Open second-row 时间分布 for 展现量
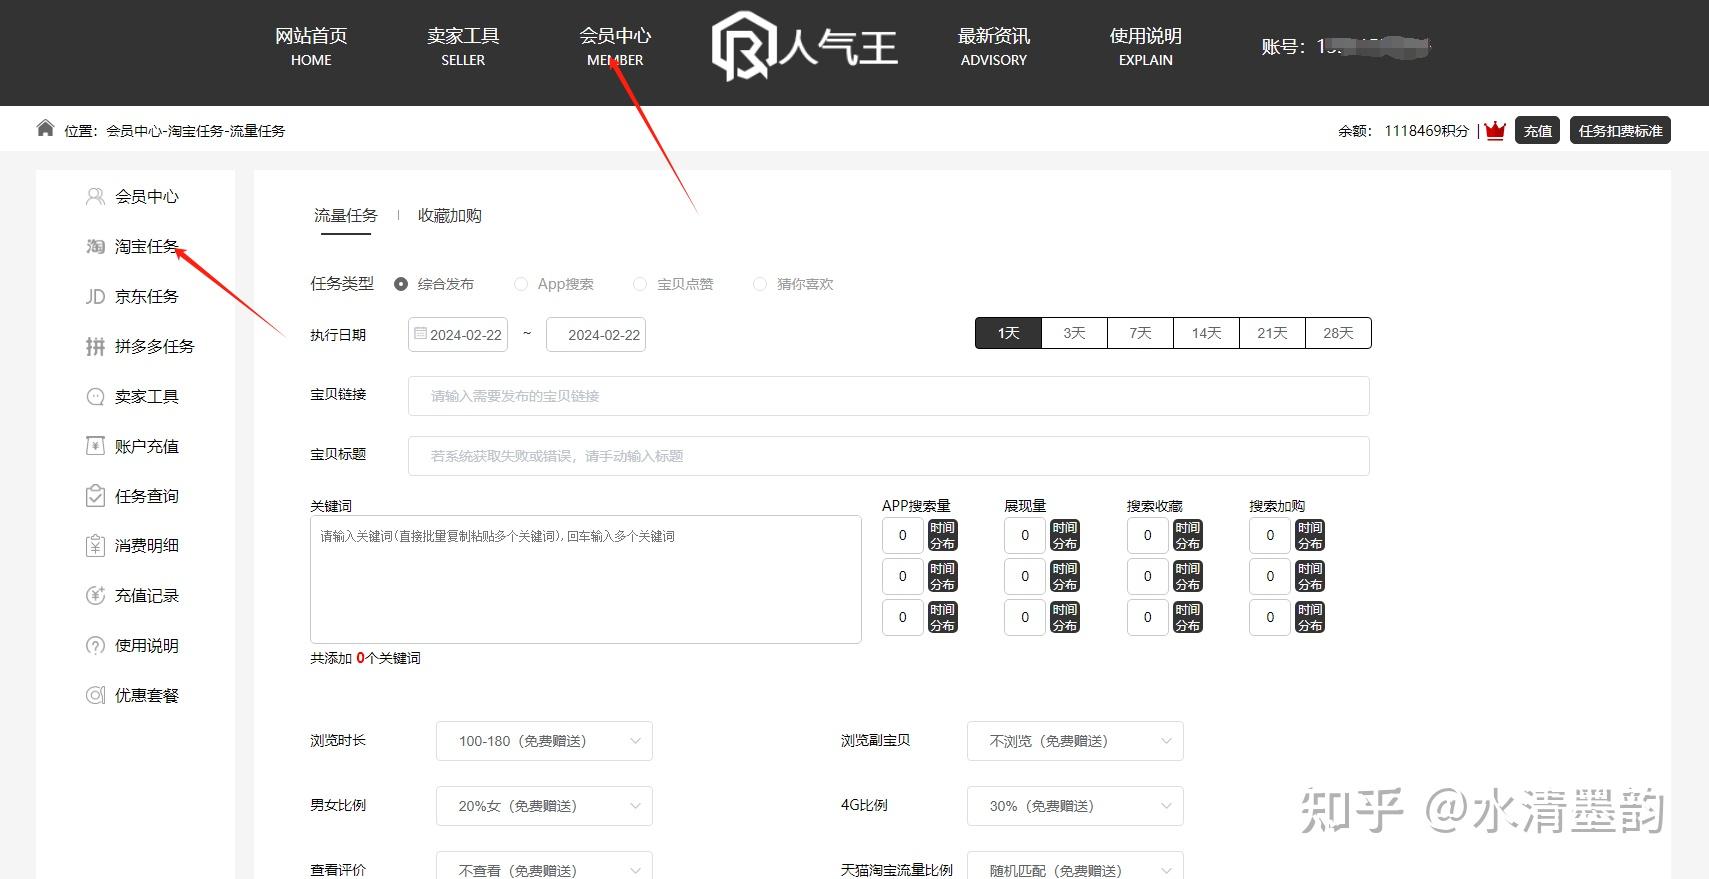Screen dimensions: 1709x879 point(1065,576)
